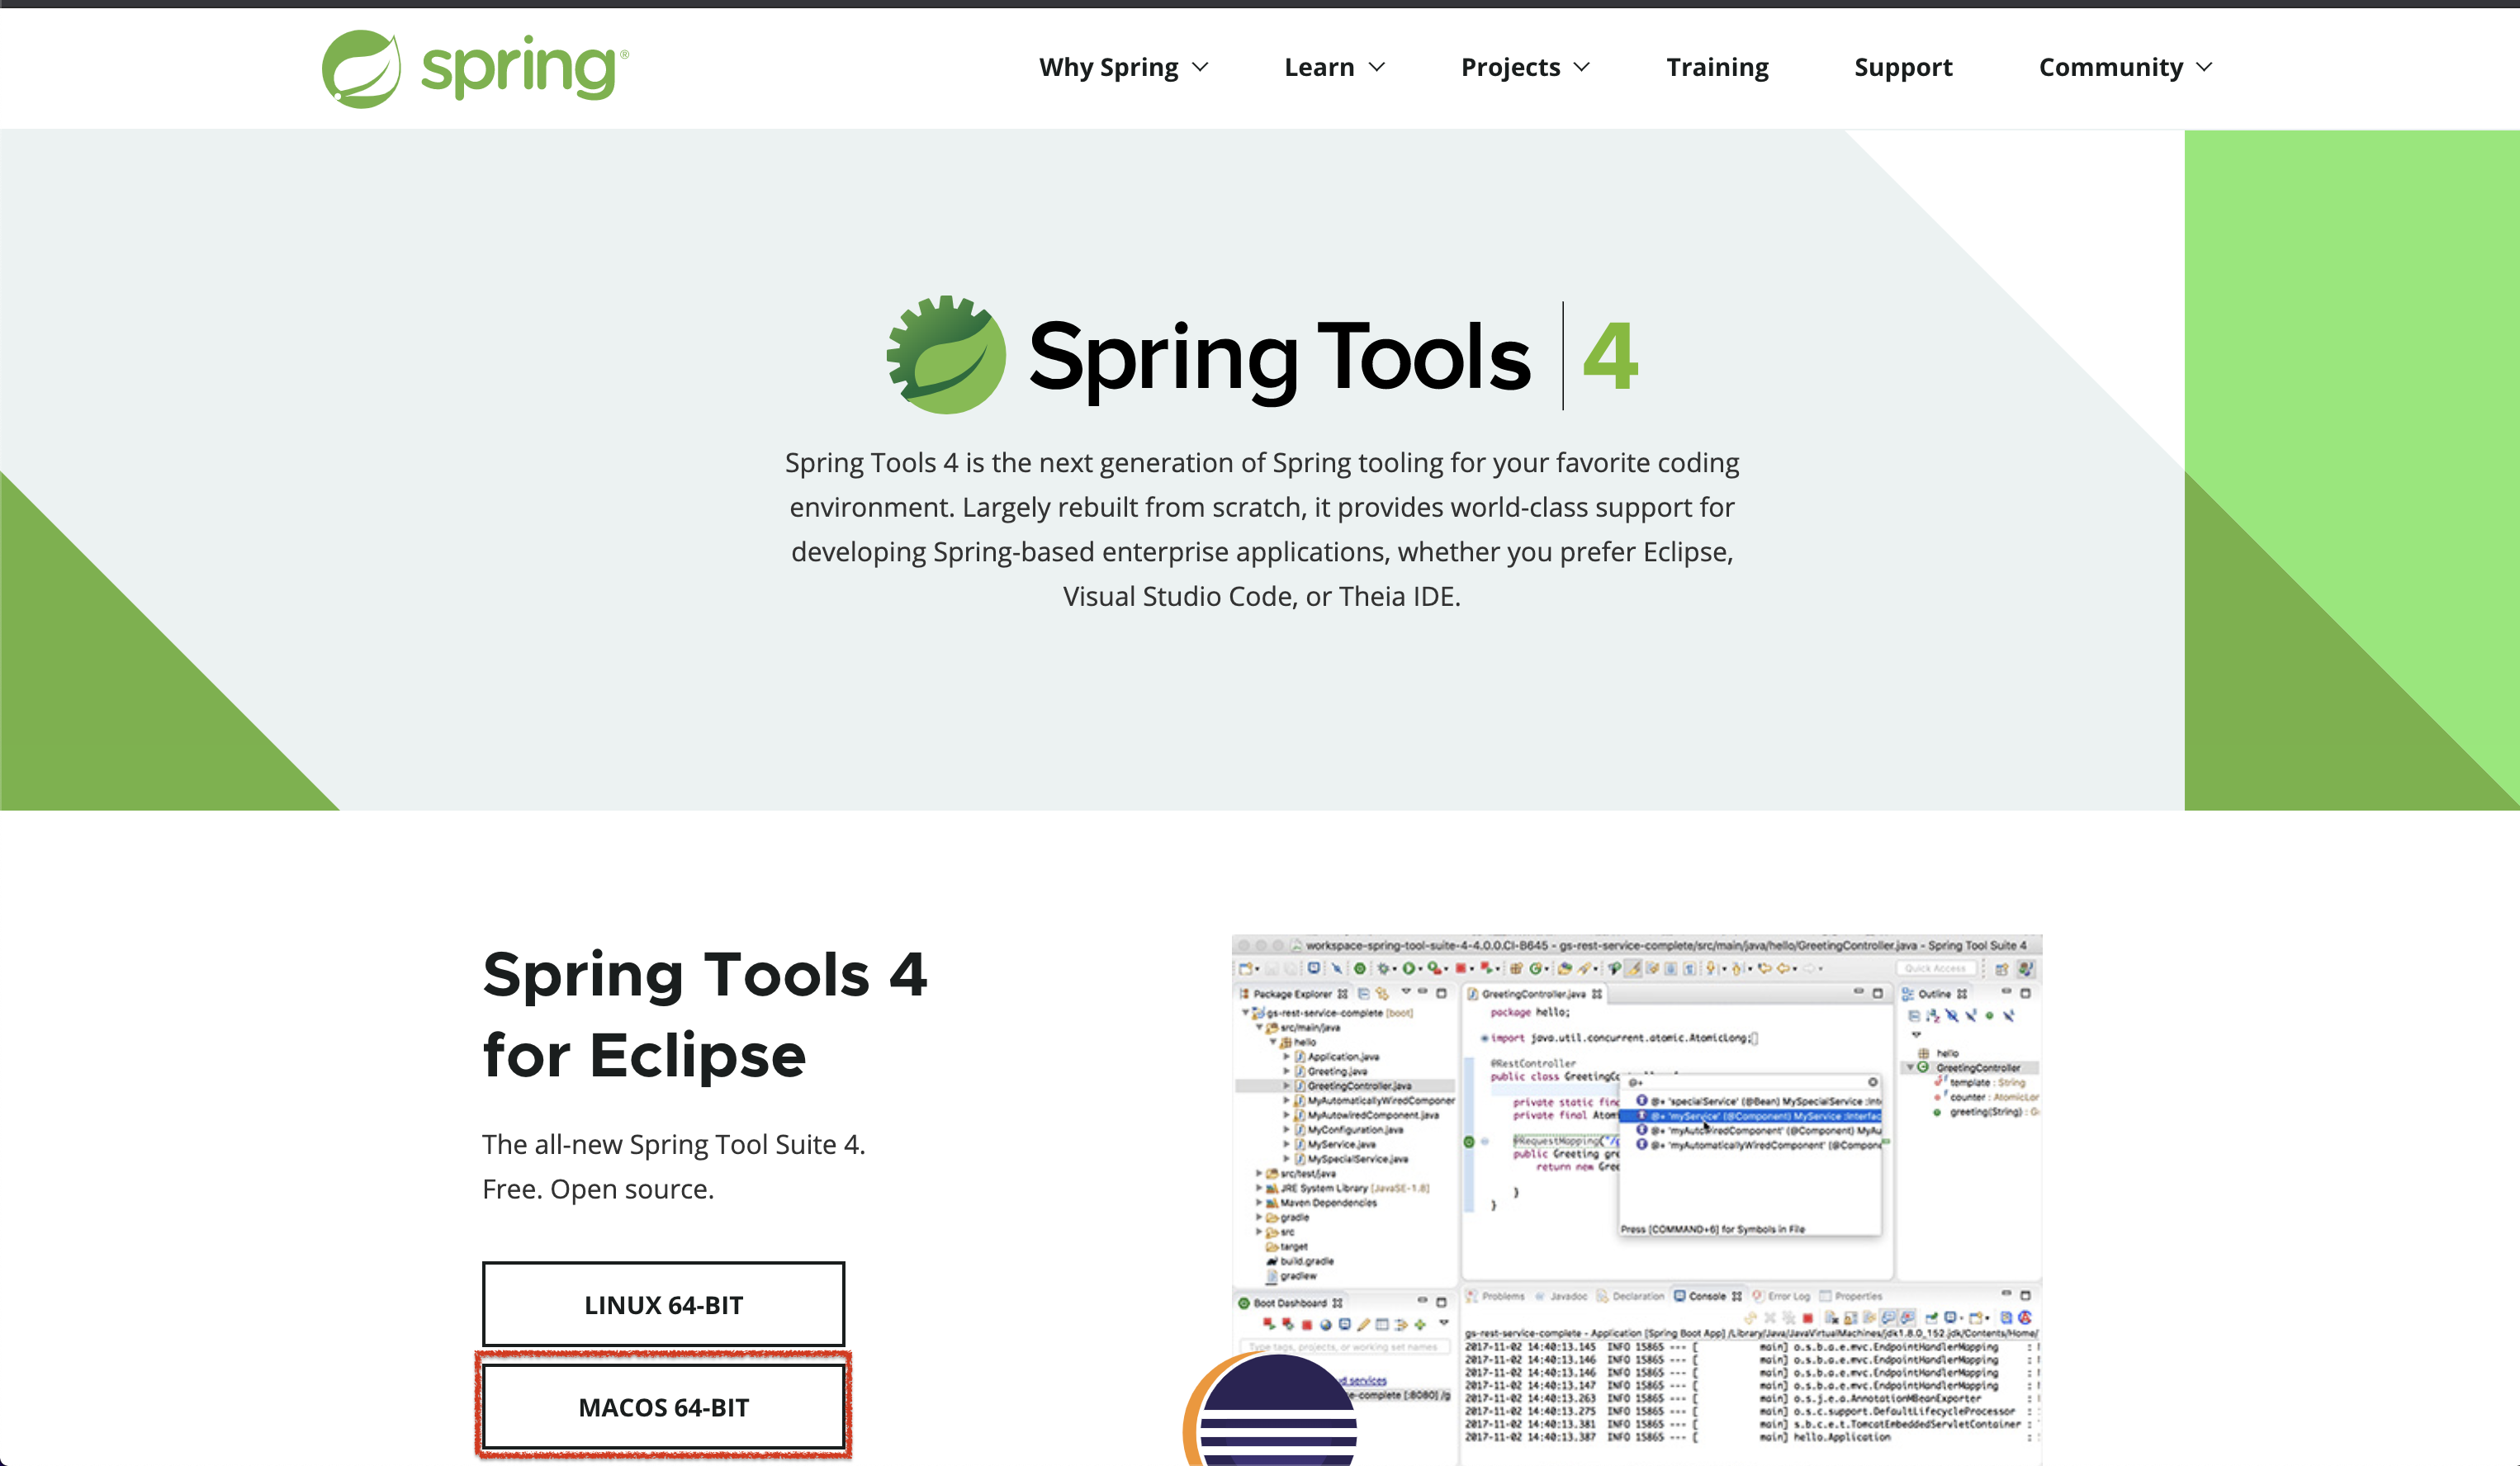Go to the Training page
2520x1466 pixels.
[x=1717, y=67]
